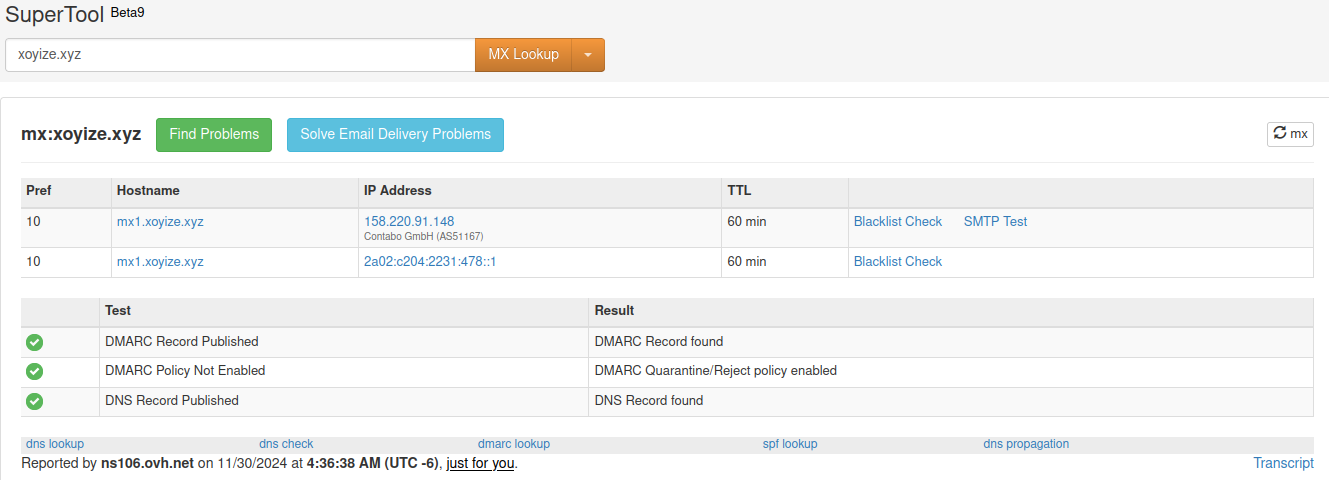Click the domain input field containing xoyize.xyz
Screen dimensions: 1329x480
point(240,55)
